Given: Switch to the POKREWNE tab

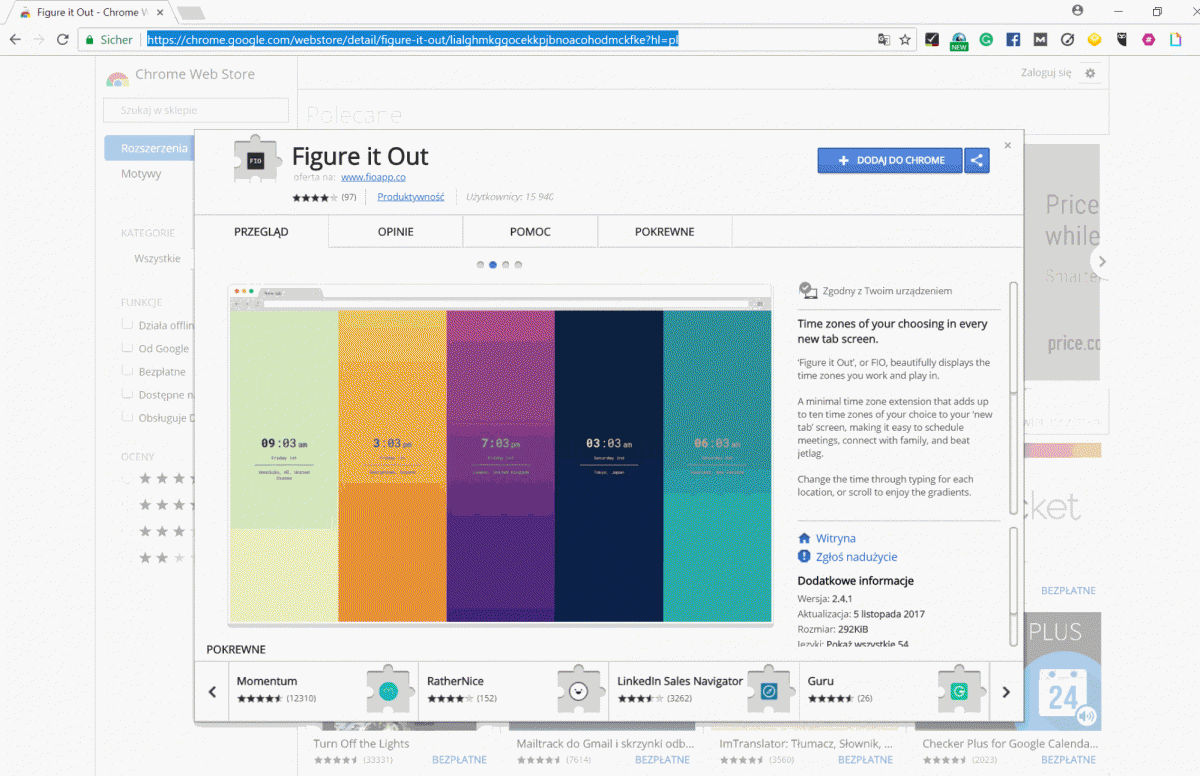Looking at the screenshot, I should (x=665, y=232).
